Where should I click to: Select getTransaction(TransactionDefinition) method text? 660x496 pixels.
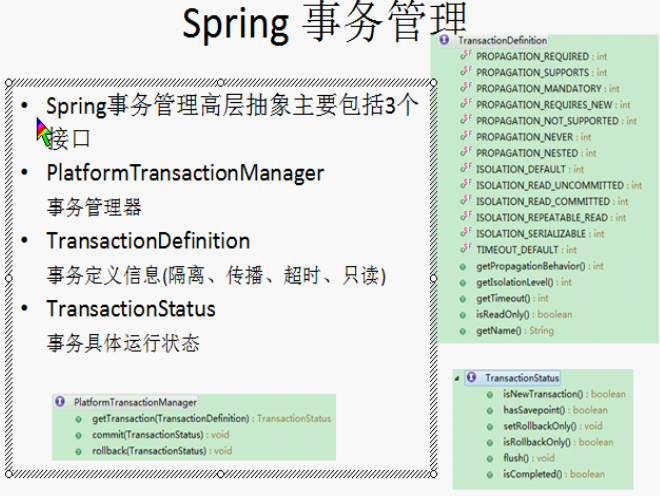(170, 419)
